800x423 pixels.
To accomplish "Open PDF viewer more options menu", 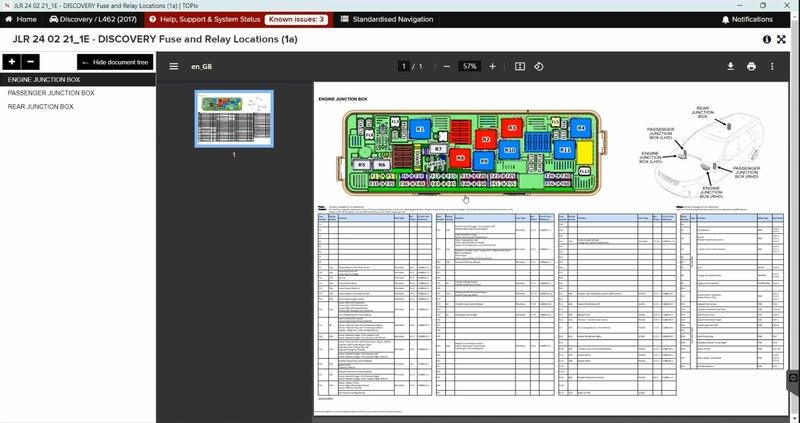I will [772, 66].
